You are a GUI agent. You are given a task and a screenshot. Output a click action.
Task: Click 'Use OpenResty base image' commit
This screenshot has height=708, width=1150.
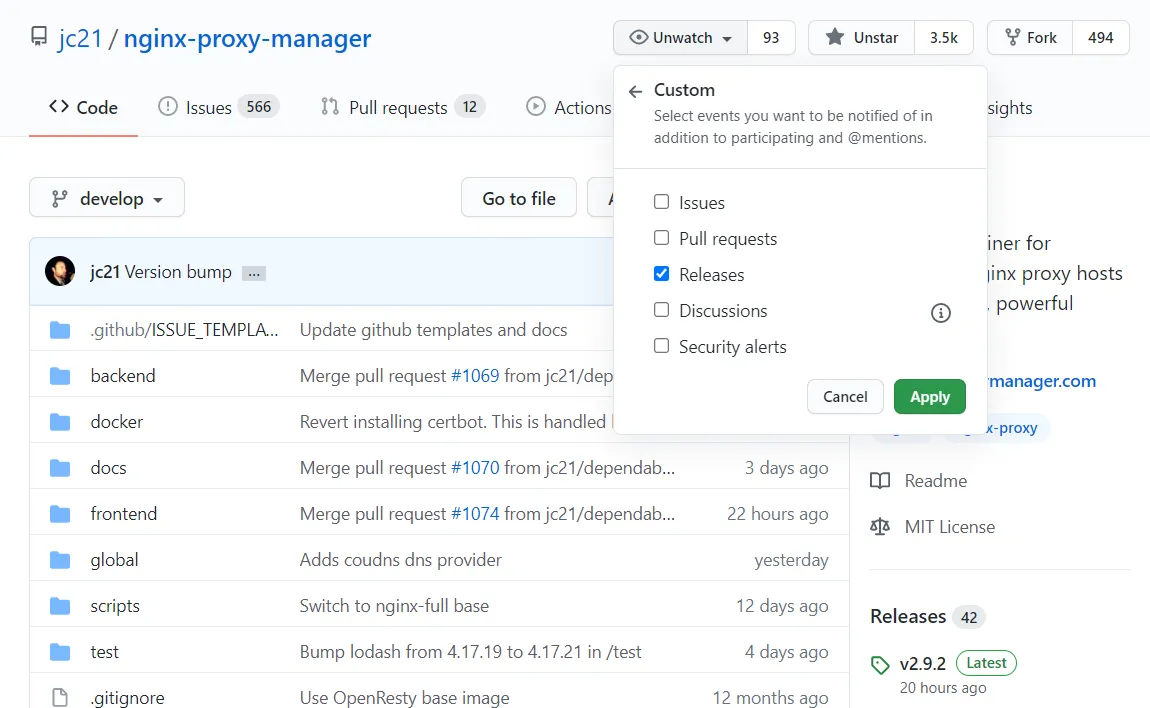pyautogui.click(x=404, y=698)
